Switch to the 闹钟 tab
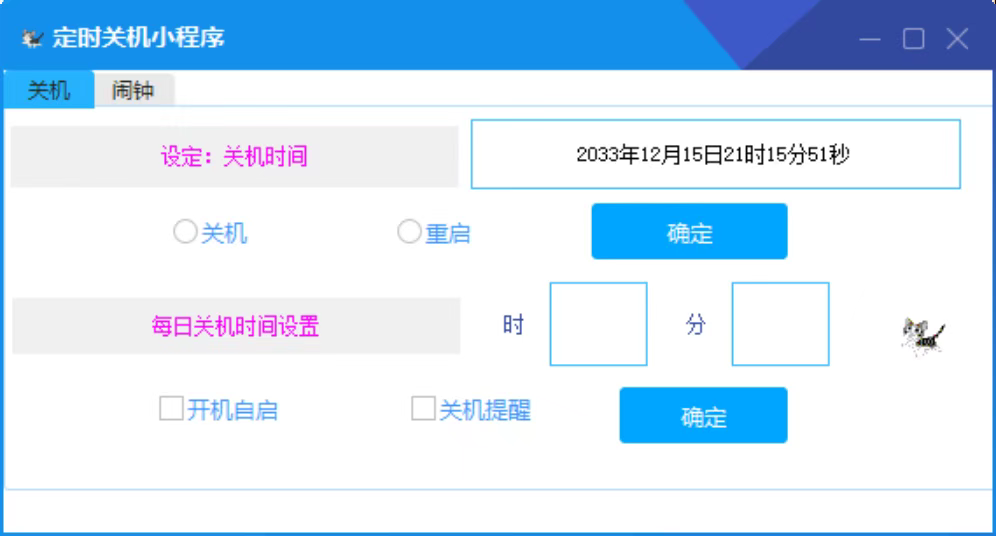Viewport: 996px width, 536px height. (133, 90)
